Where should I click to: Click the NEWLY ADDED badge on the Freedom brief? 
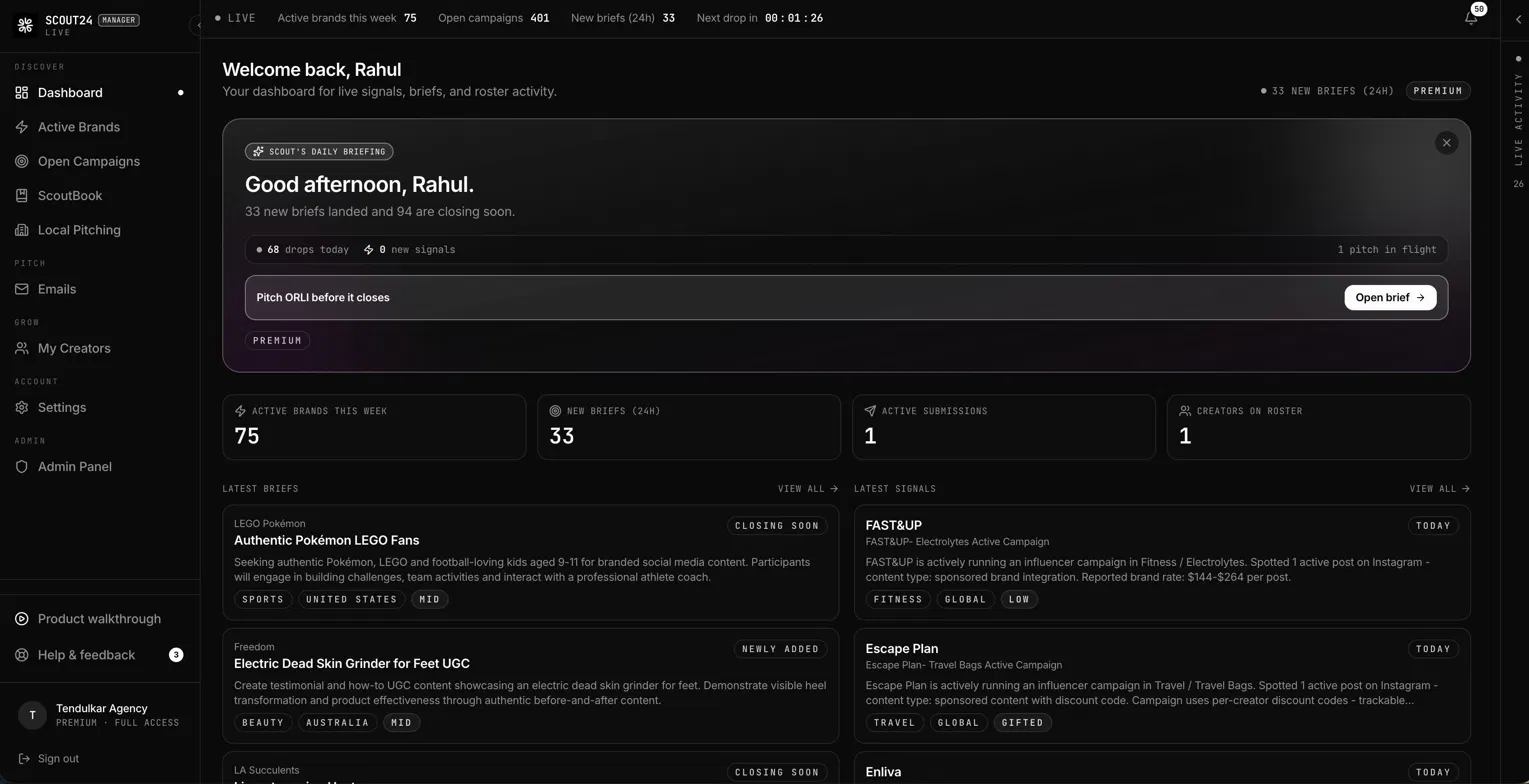[x=780, y=649]
